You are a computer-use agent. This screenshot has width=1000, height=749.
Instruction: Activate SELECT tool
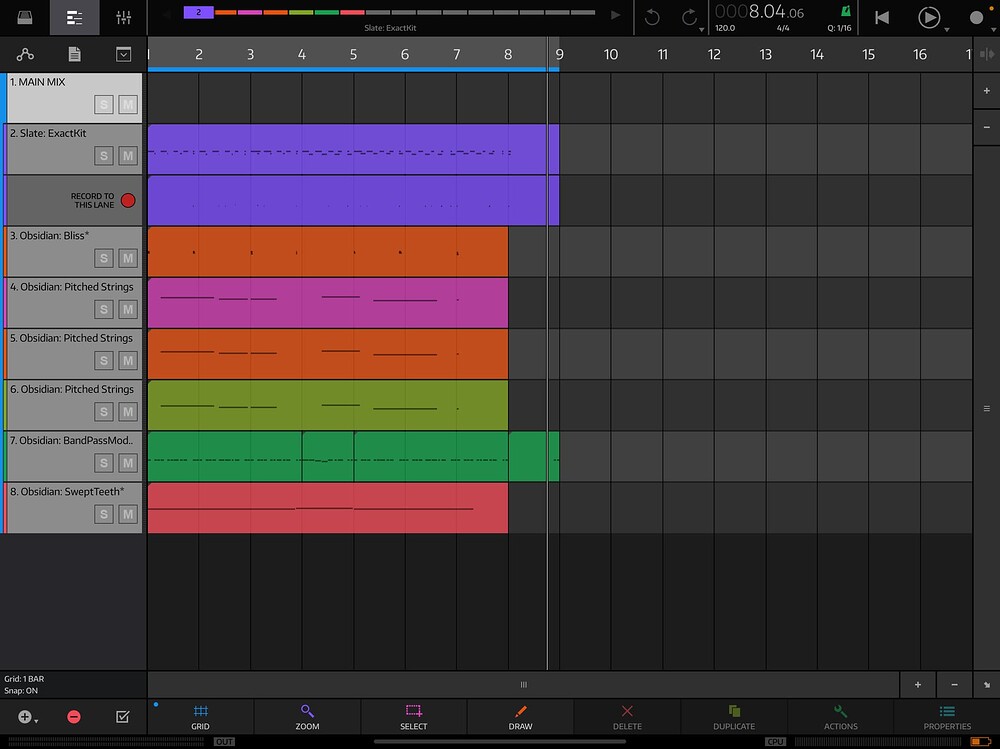[x=414, y=717]
